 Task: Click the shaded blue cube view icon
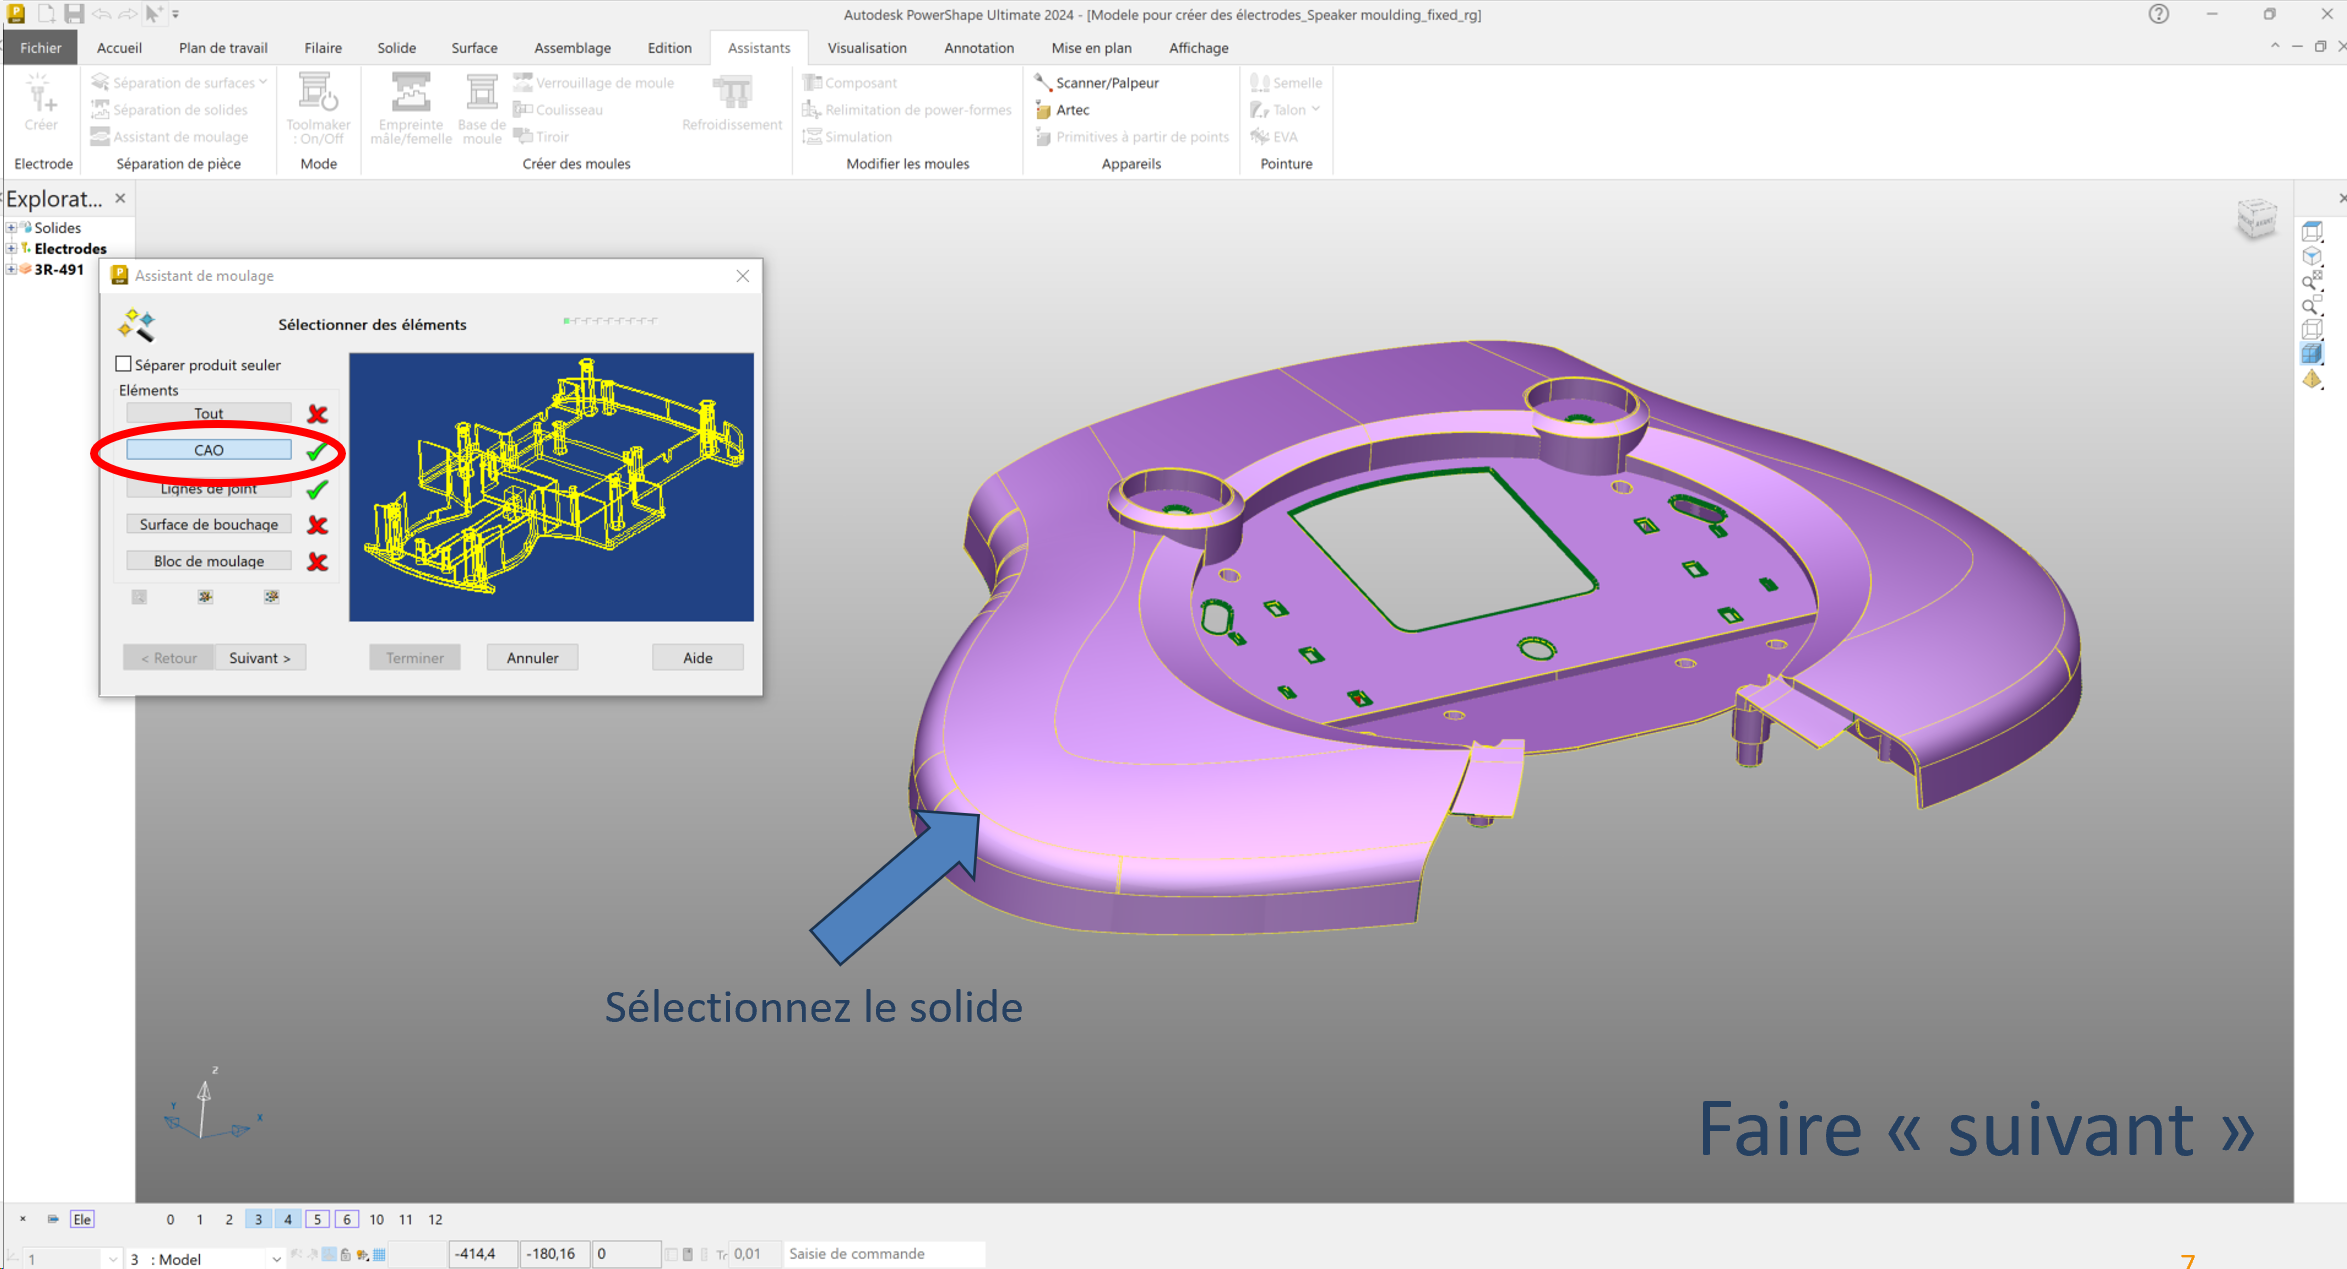pos(2312,353)
